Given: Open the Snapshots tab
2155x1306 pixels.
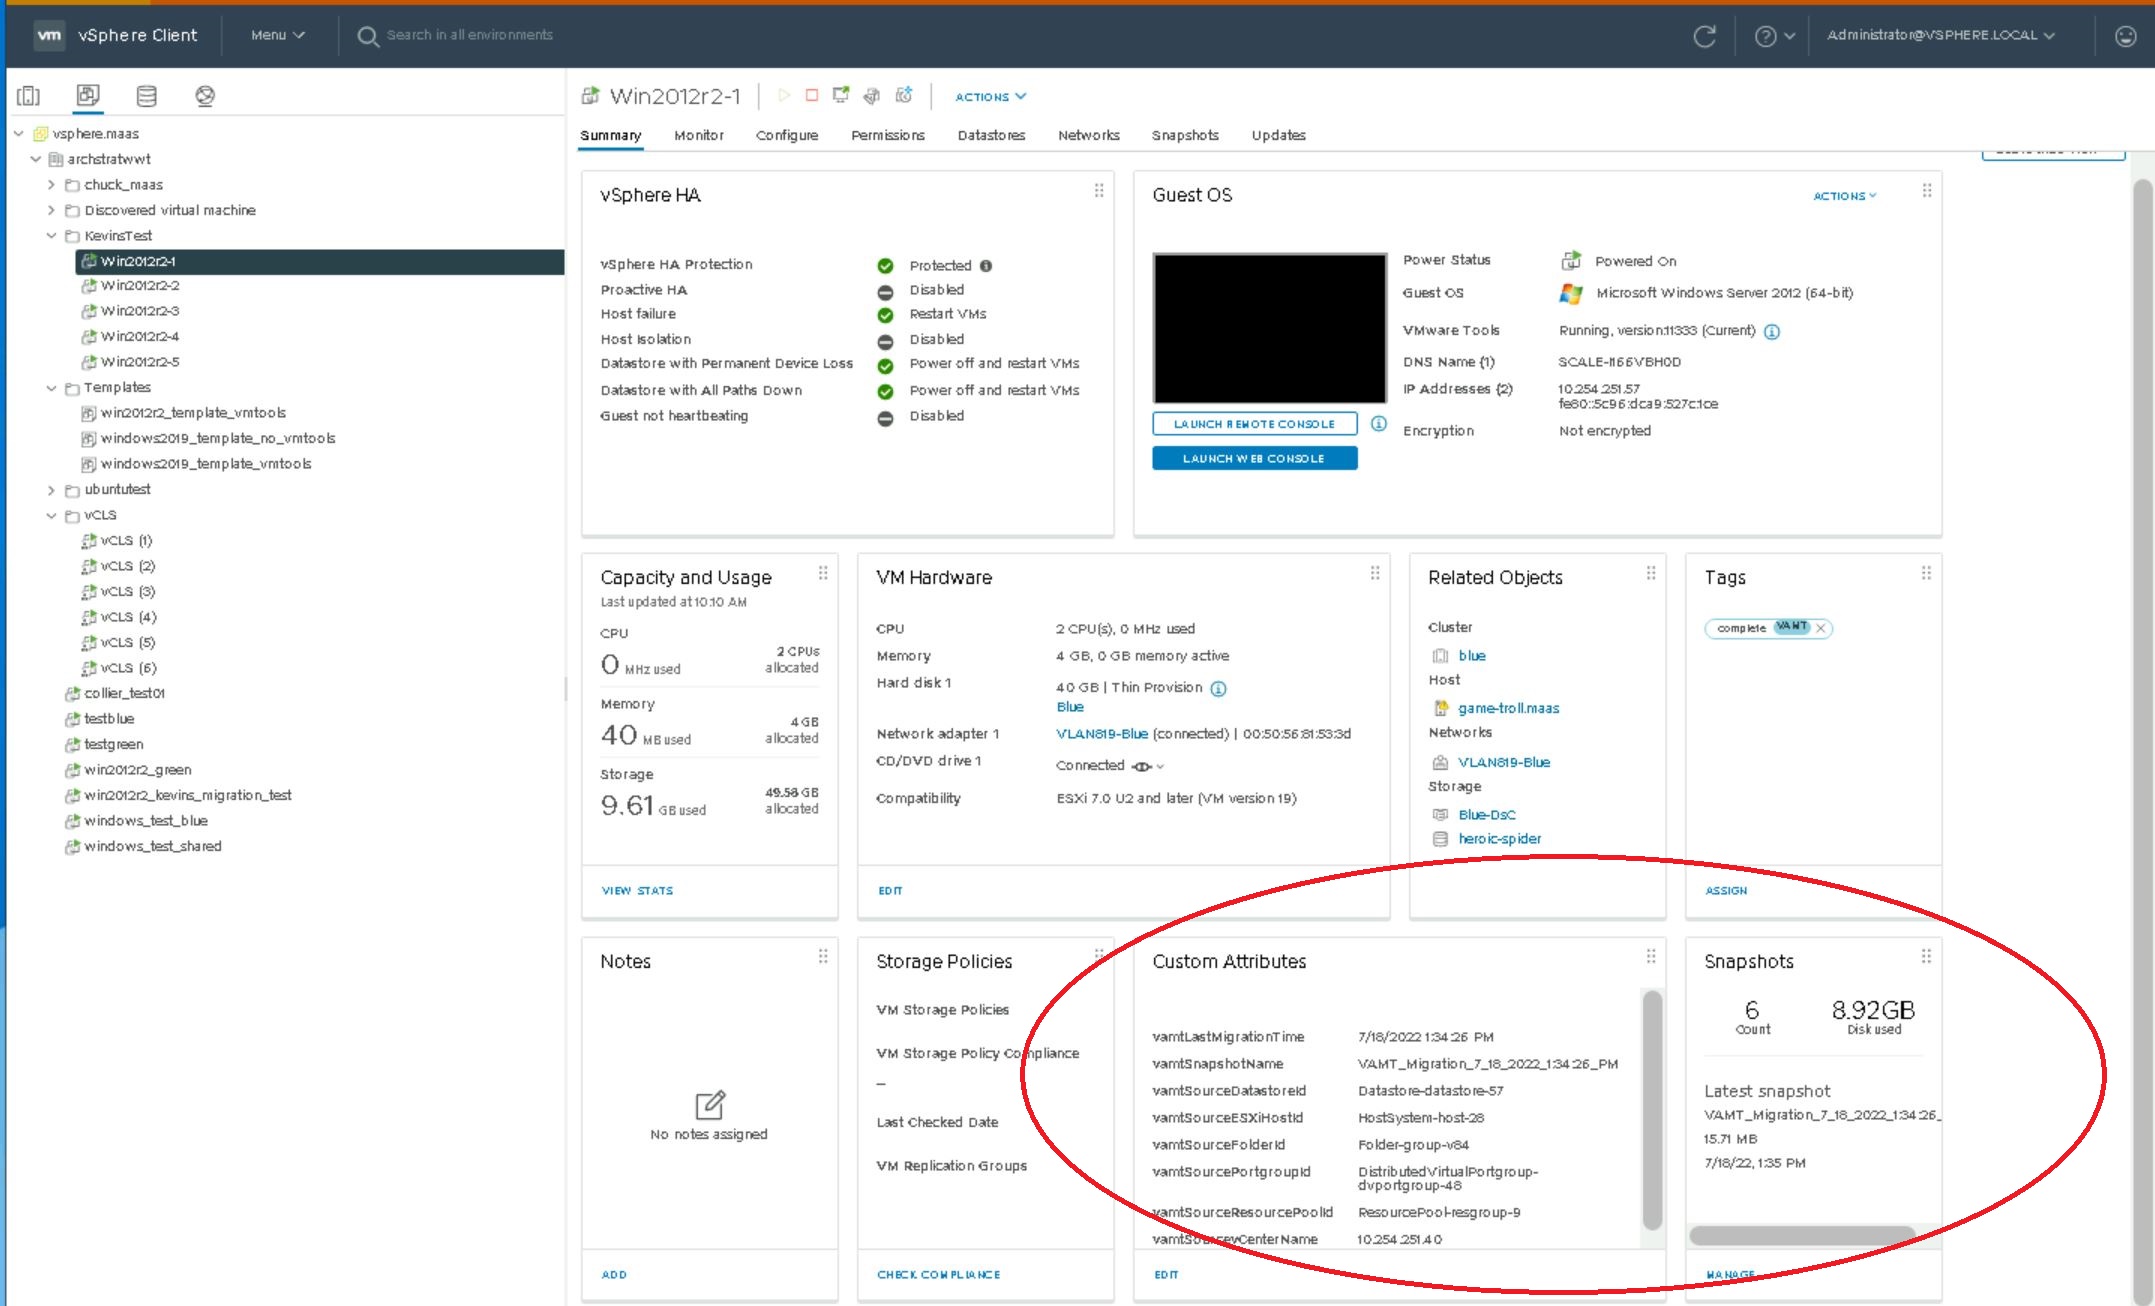Looking at the screenshot, I should tap(1185, 135).
